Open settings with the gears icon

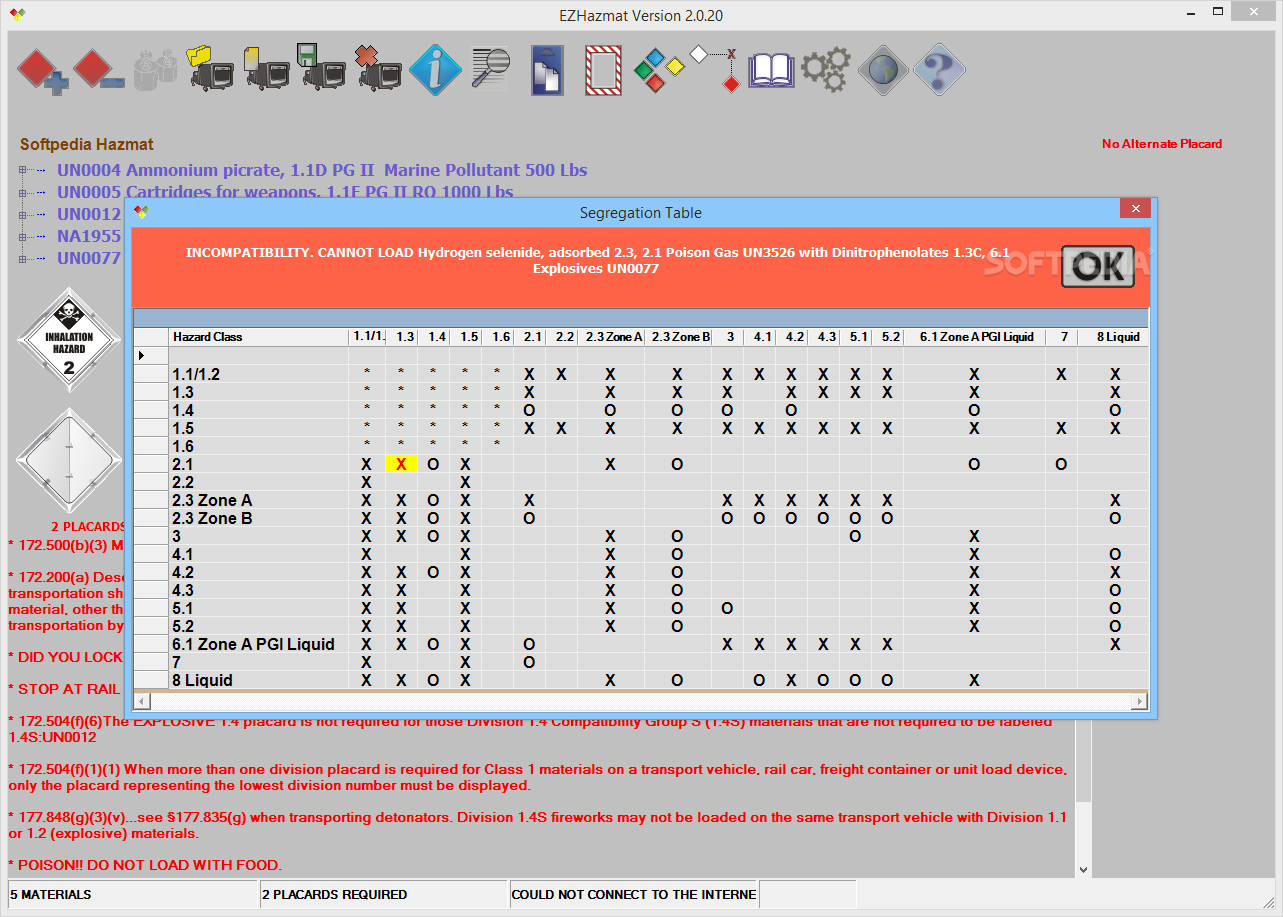pyautogui.click(x=827, y=70)
